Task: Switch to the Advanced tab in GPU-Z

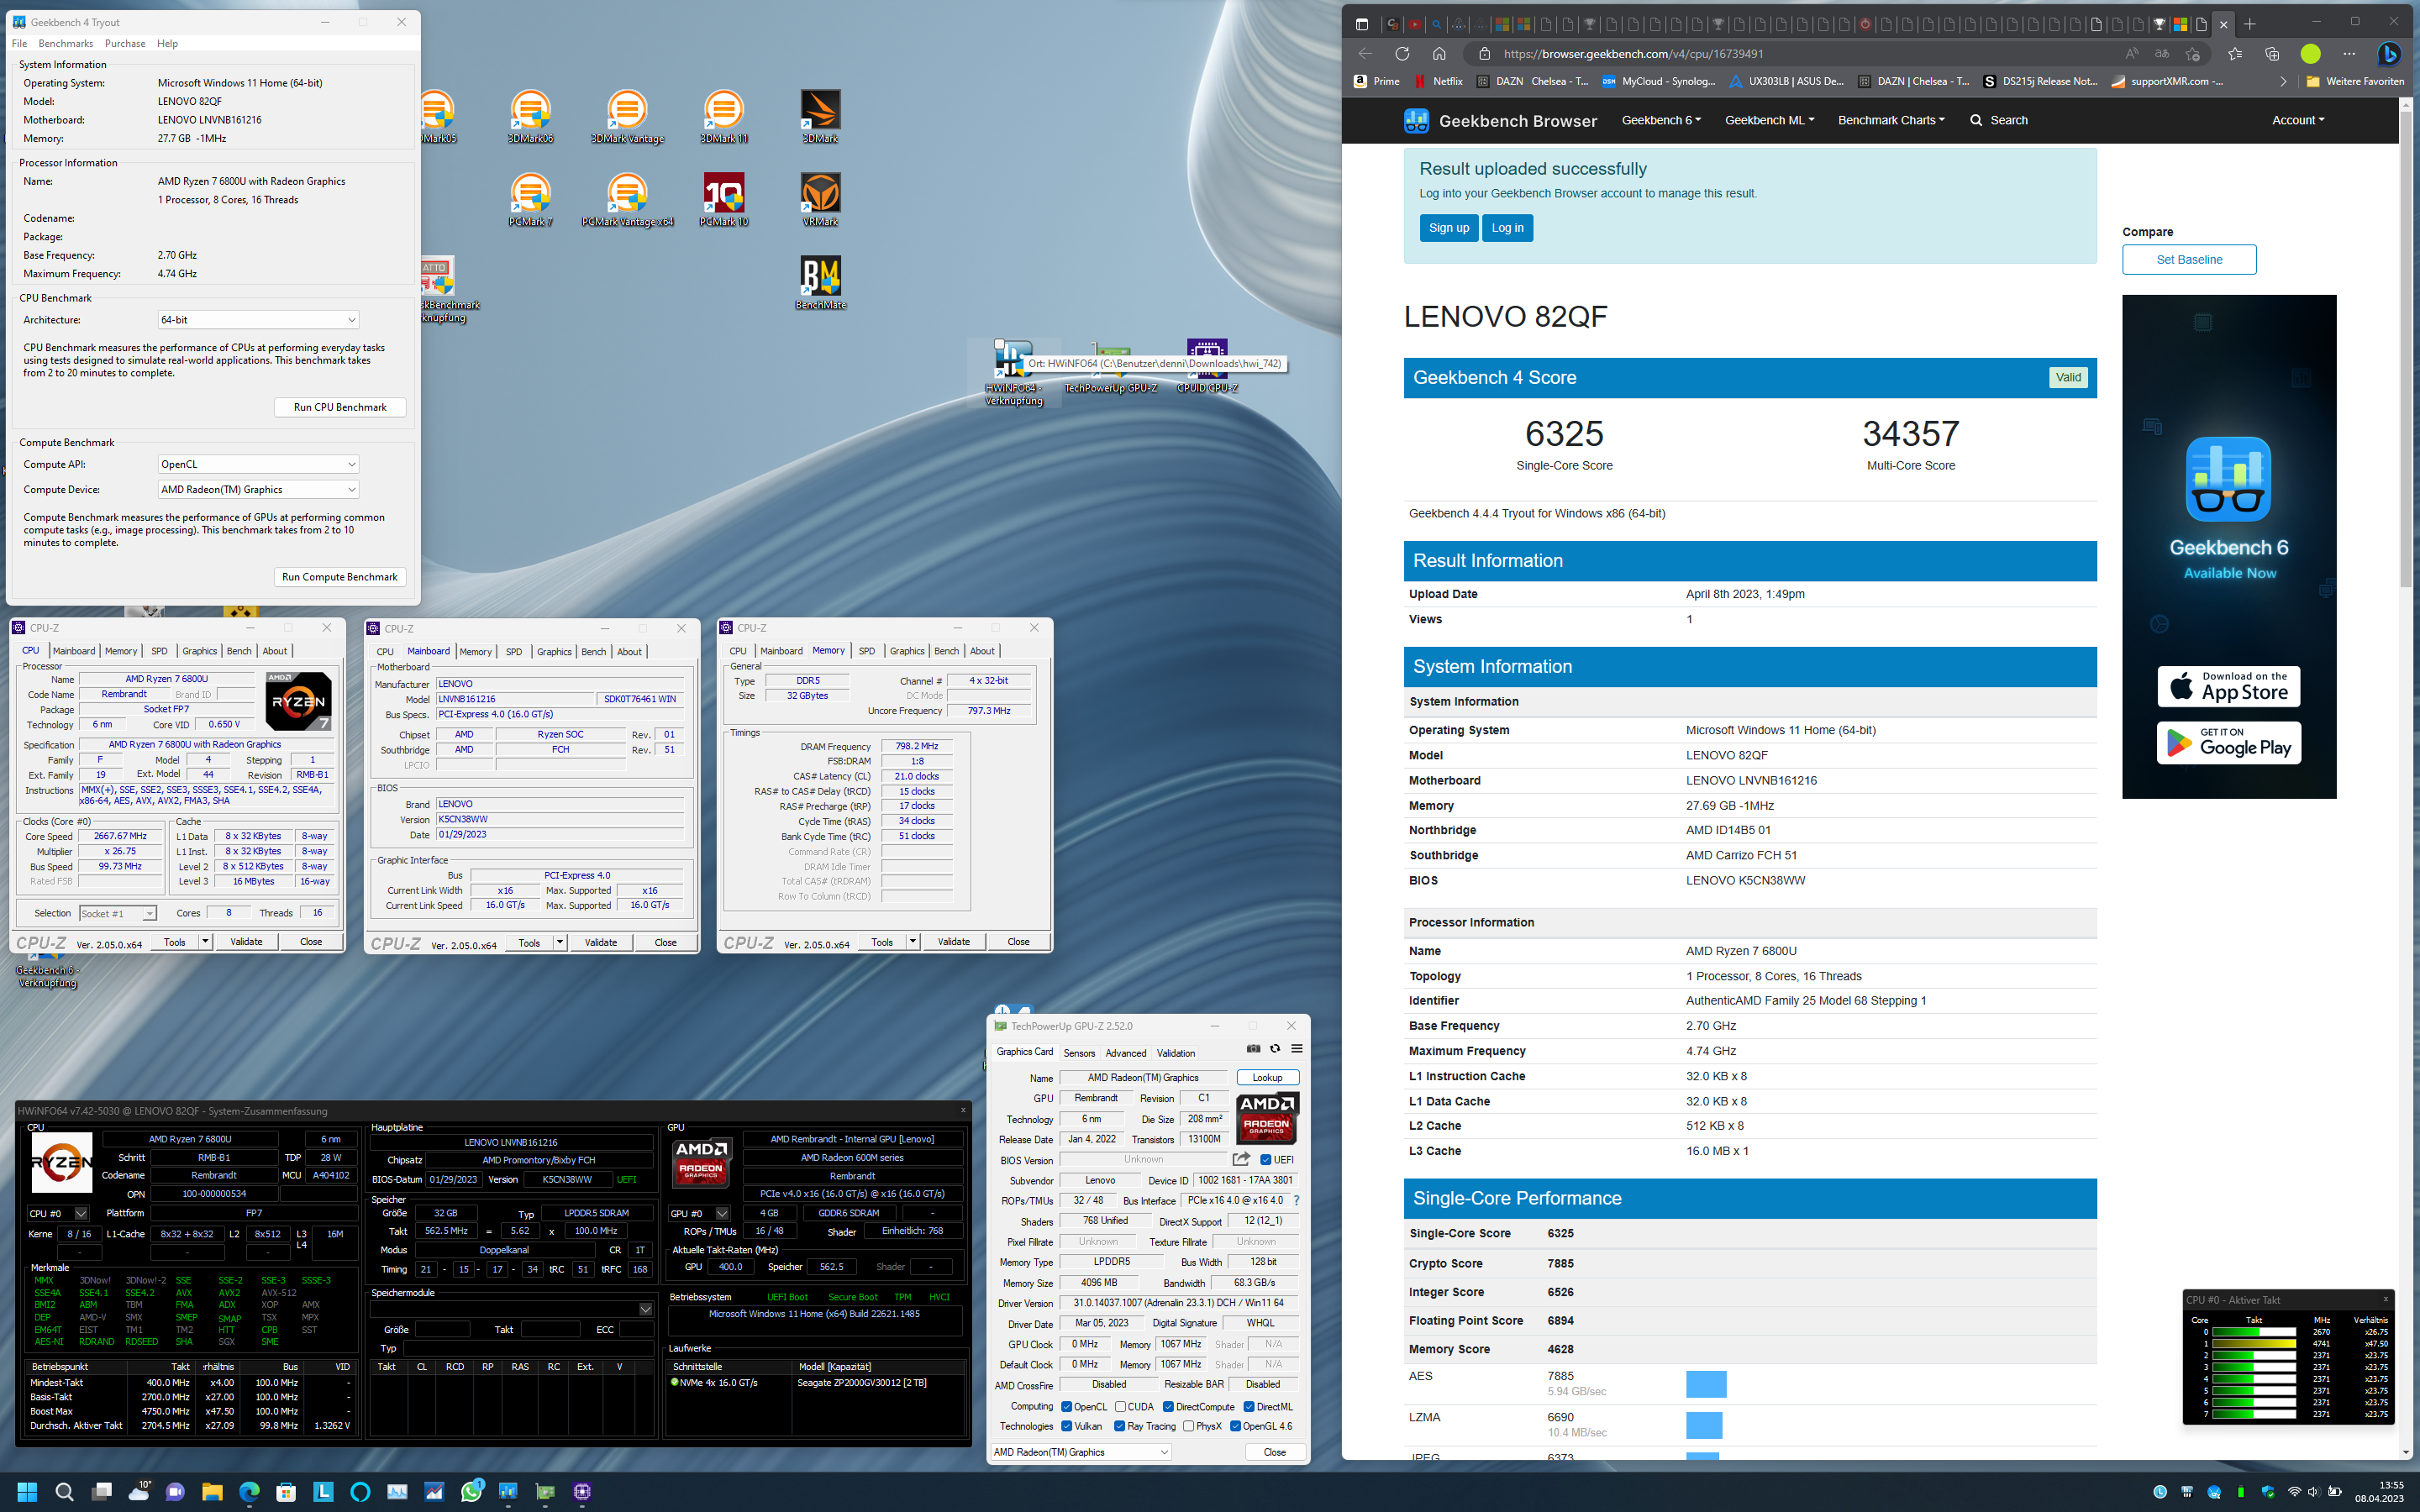Action: coord(1126,1053)
